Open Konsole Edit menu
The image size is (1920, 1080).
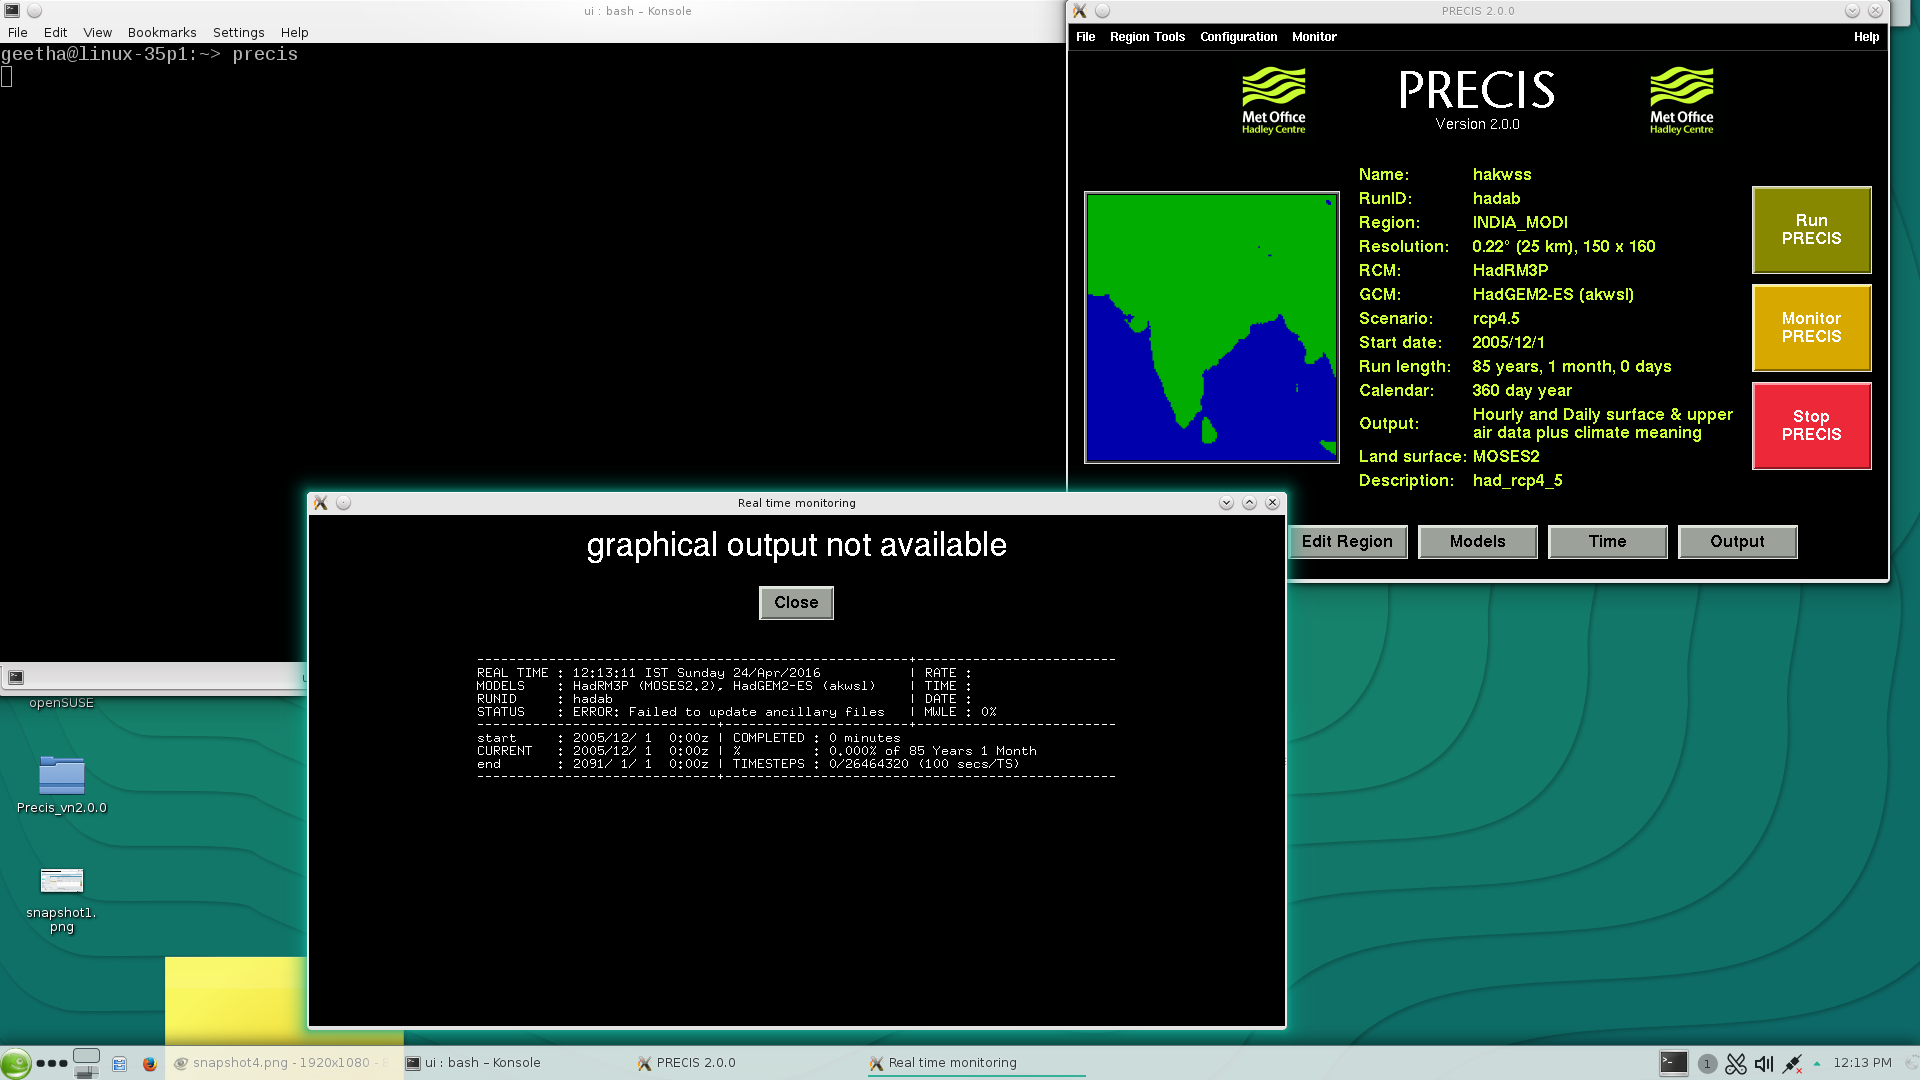(x=55, y=32)
